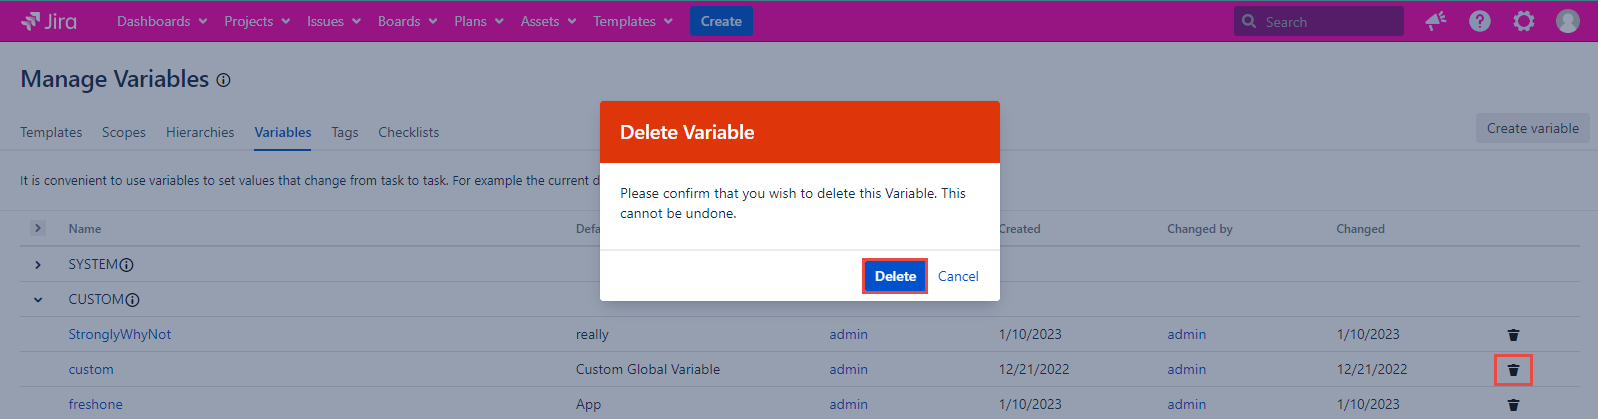Collapse the CUSTOM variables group

[x=38, y=300]
